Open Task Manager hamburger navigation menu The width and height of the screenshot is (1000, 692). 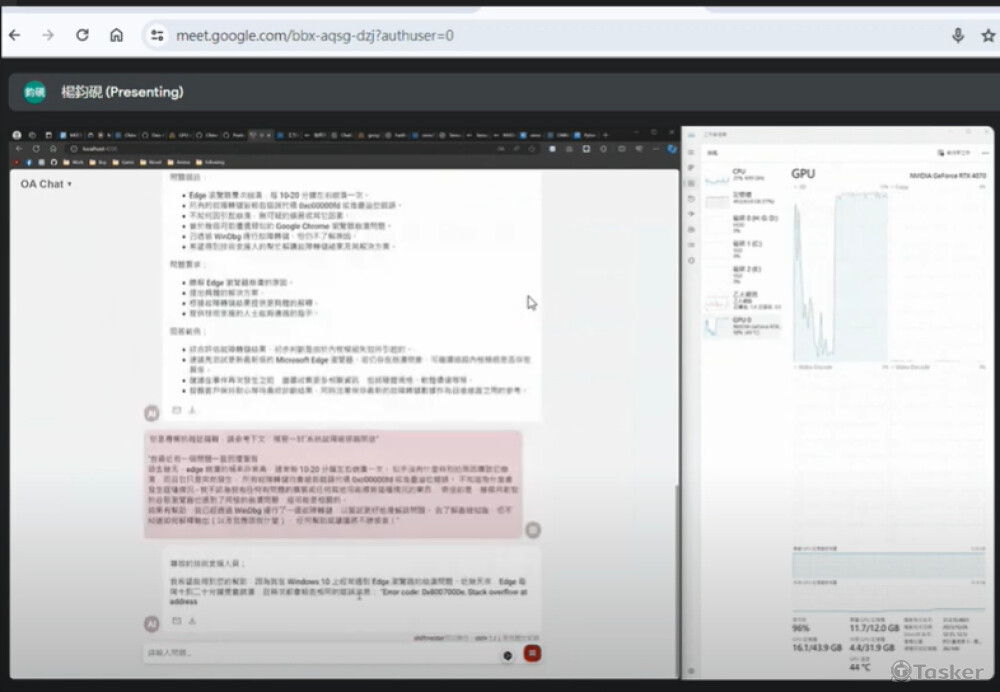pyautogui.click(x=691, y=153)
